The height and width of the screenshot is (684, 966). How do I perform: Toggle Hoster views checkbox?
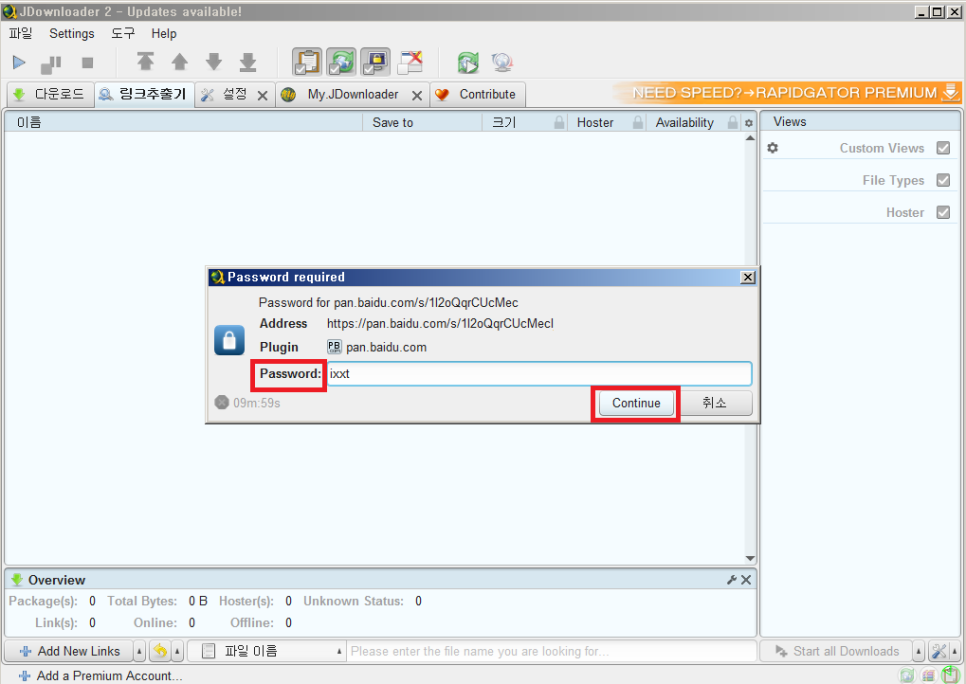(943, 212)
